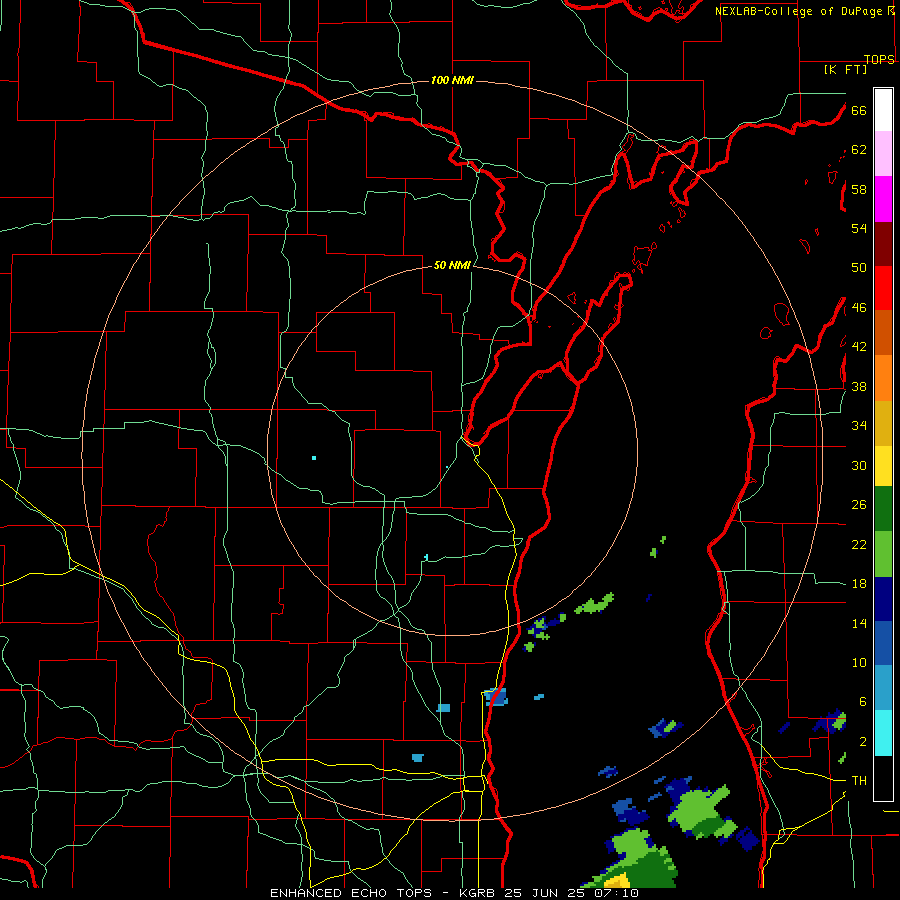Click the "26" legend value
Screen dimensions: 900x900
tap(859, 505)
